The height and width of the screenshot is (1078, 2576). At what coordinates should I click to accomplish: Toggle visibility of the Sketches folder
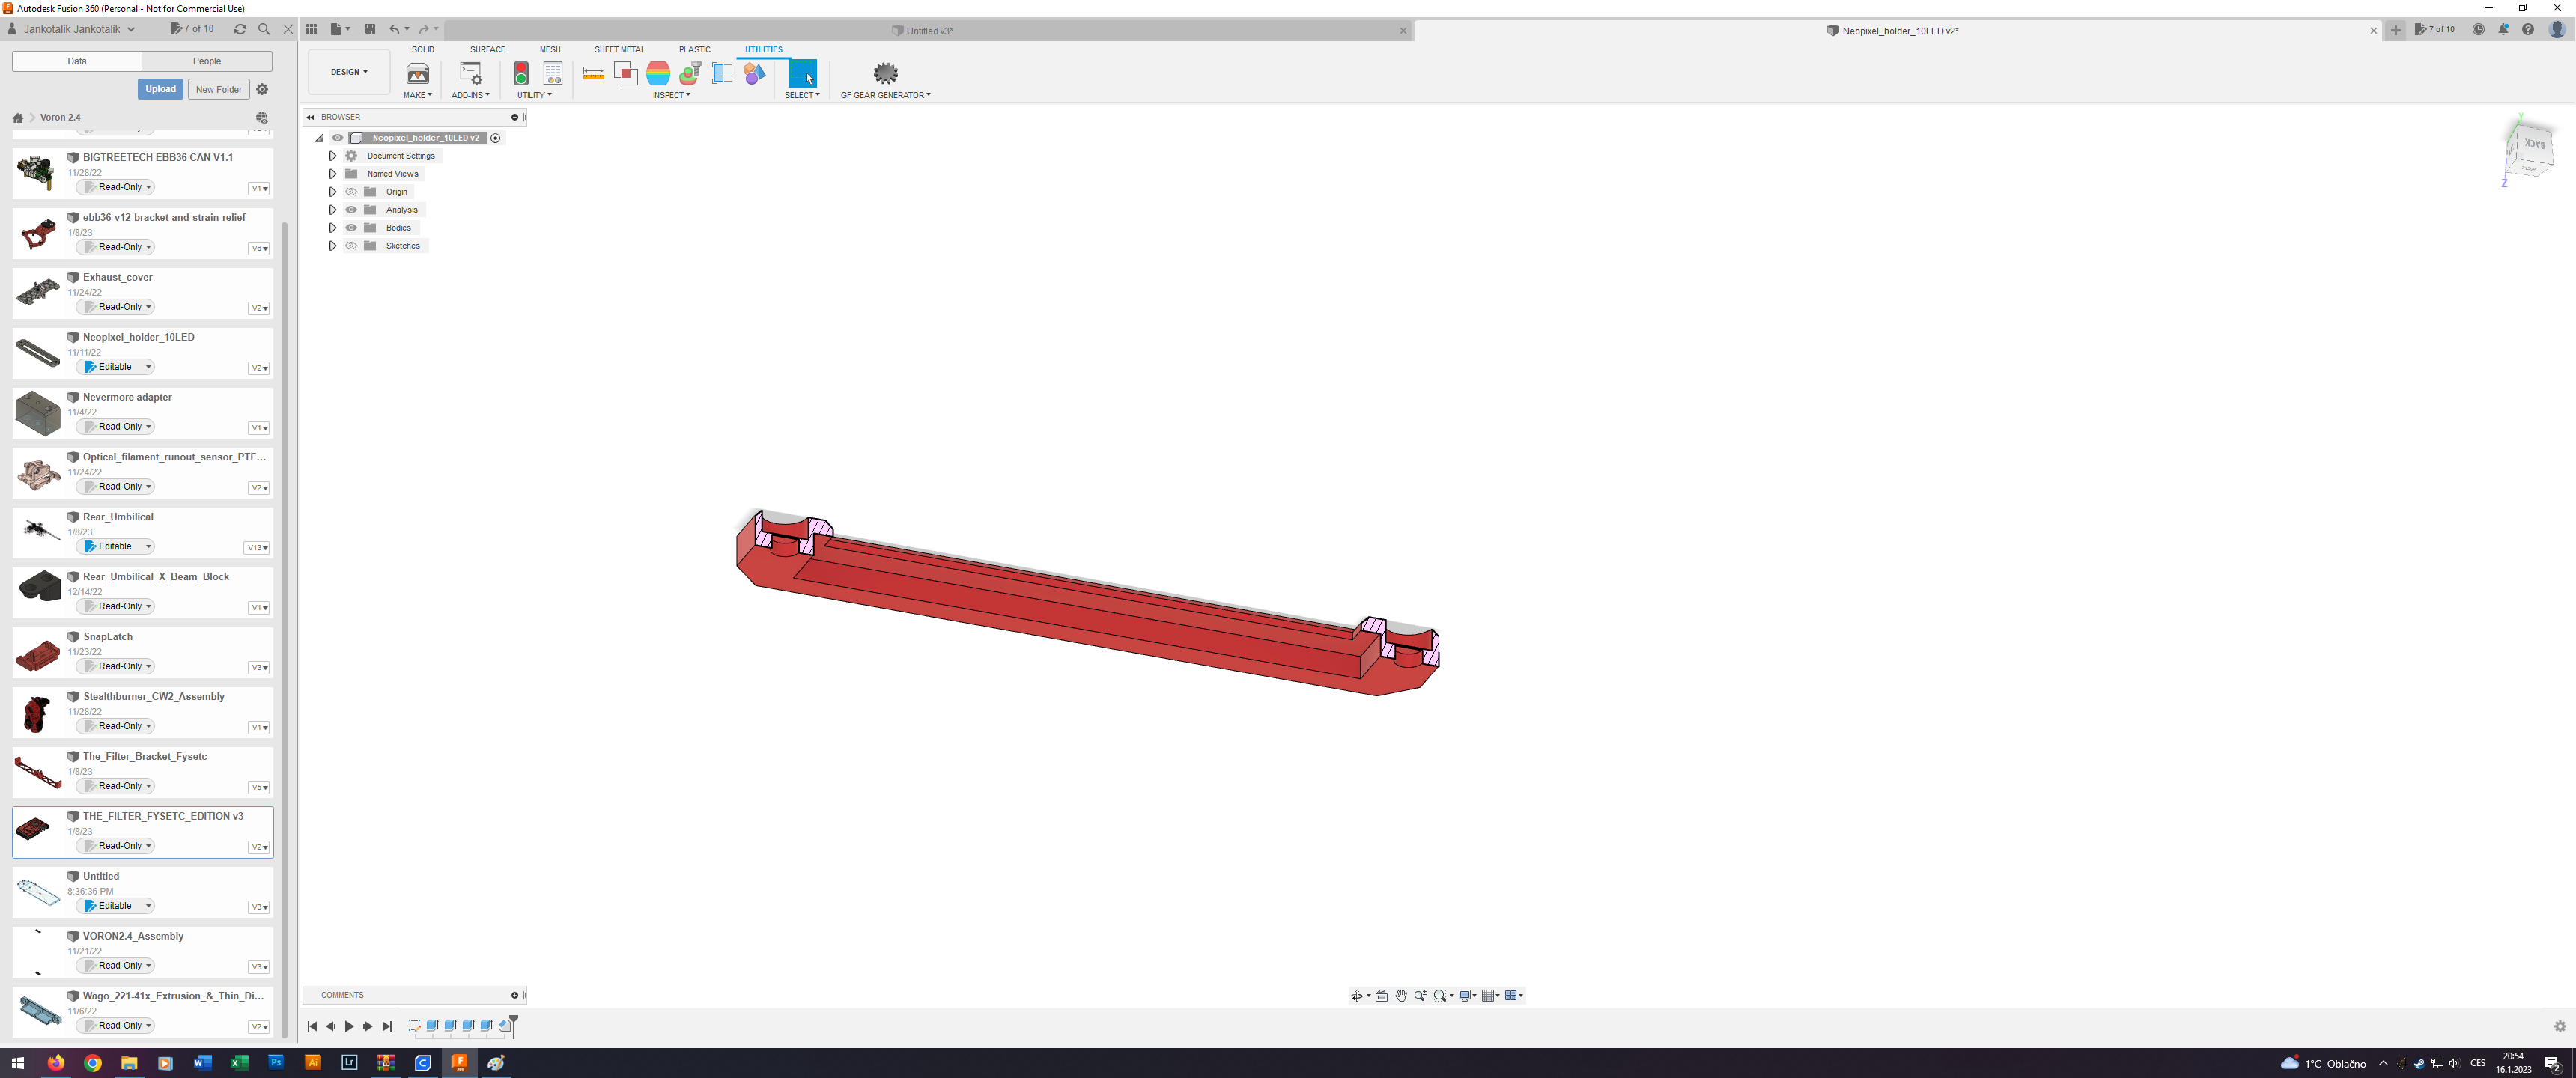351,245
